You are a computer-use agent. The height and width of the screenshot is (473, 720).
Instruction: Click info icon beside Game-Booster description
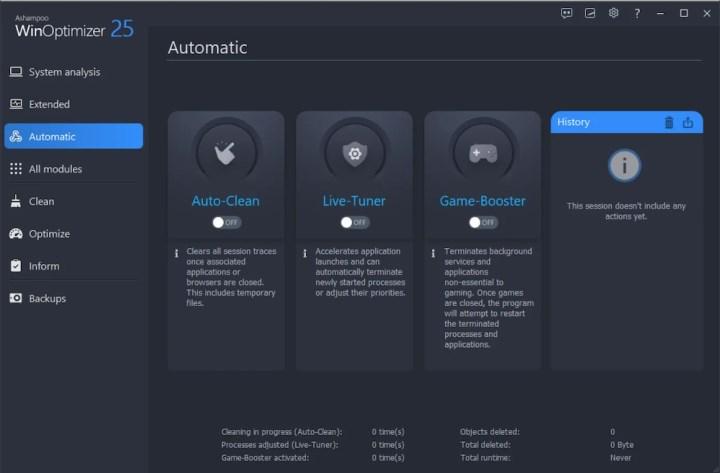click(x=433, y=253)
